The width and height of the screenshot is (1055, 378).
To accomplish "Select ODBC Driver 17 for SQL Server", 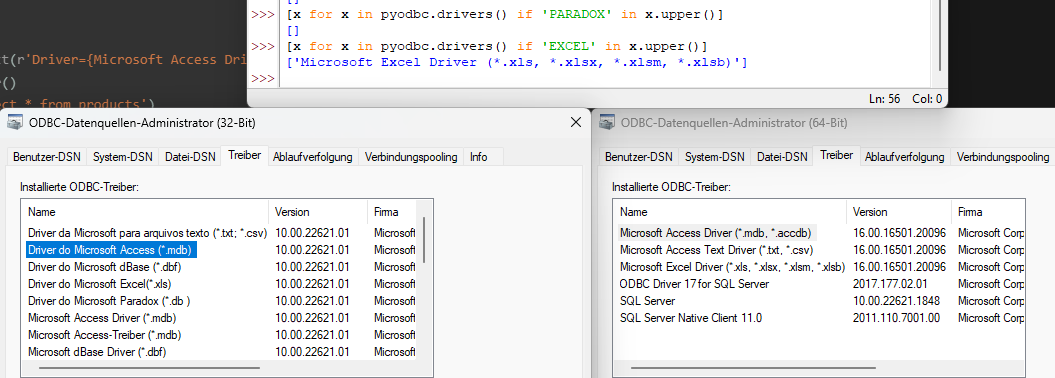I will [820, 284].
